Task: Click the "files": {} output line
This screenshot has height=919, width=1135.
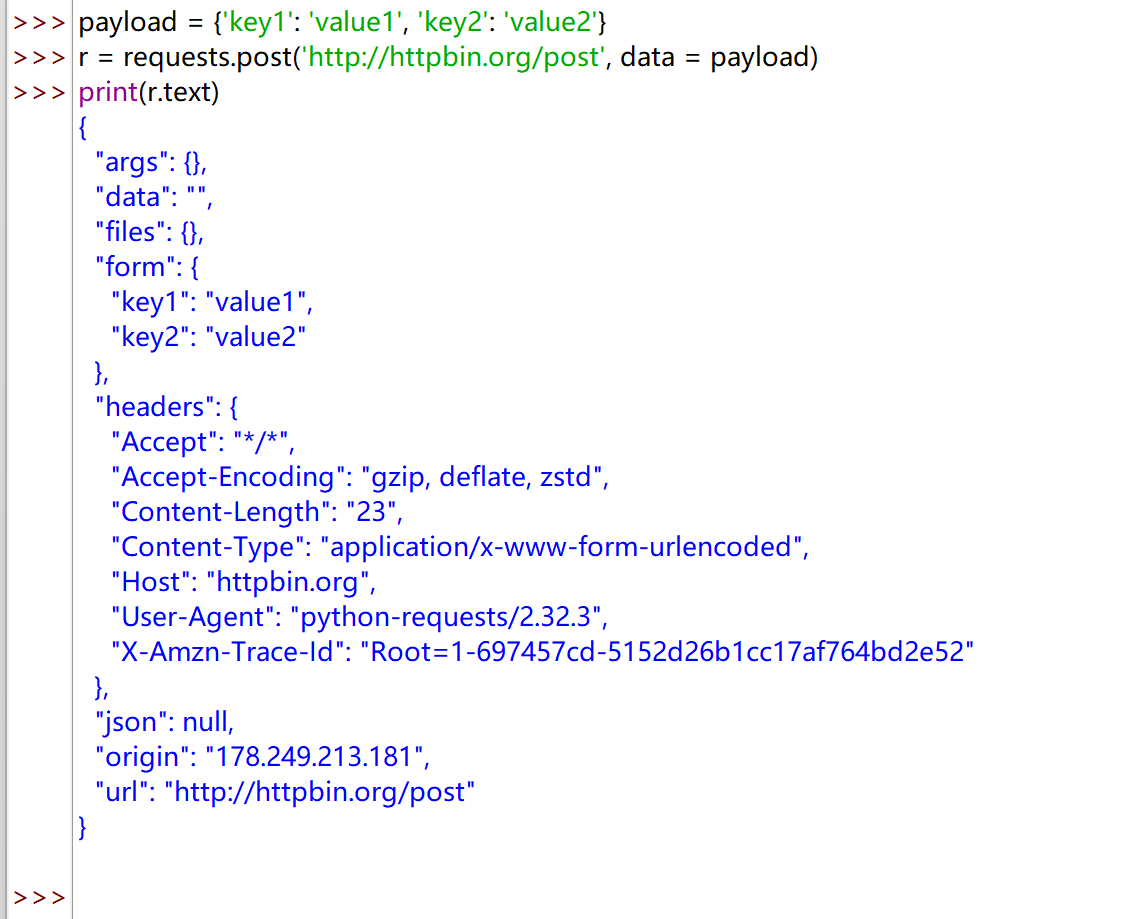Action: (x=149, y=233)
